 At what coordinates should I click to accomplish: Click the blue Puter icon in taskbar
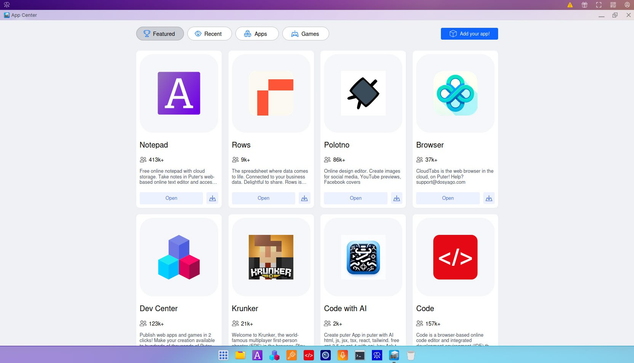377,355
